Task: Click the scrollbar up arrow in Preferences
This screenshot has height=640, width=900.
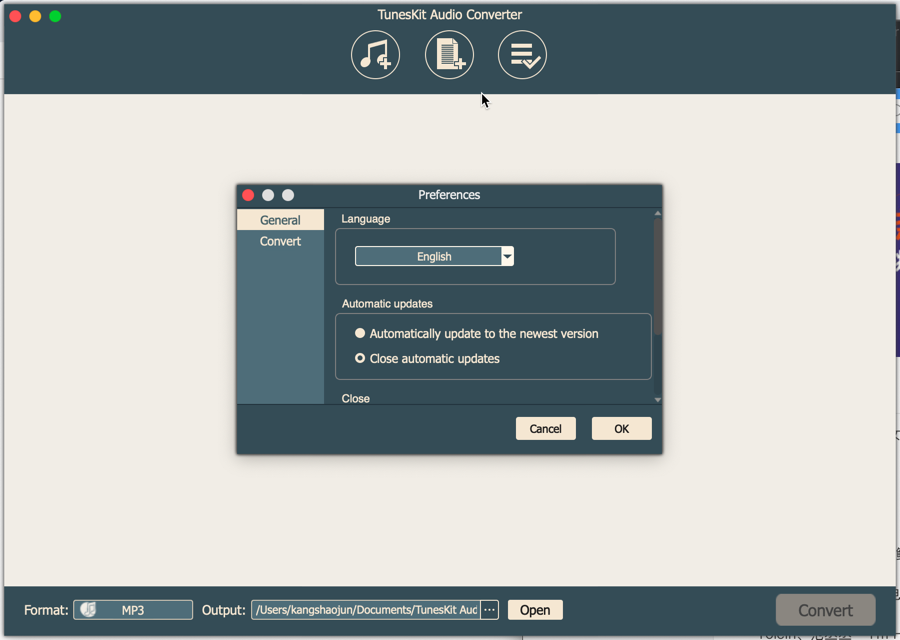Action: [657, 212]
